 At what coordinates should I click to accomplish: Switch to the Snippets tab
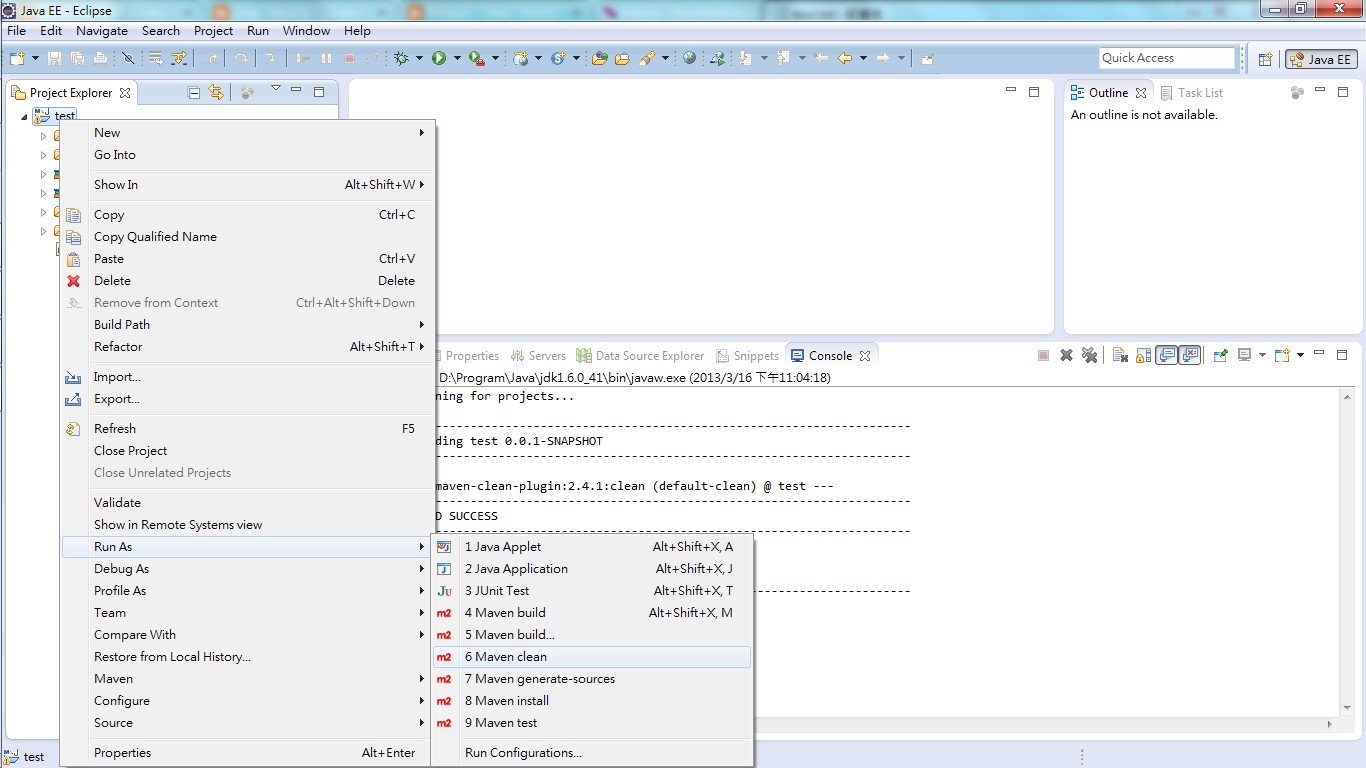(747, 355)
